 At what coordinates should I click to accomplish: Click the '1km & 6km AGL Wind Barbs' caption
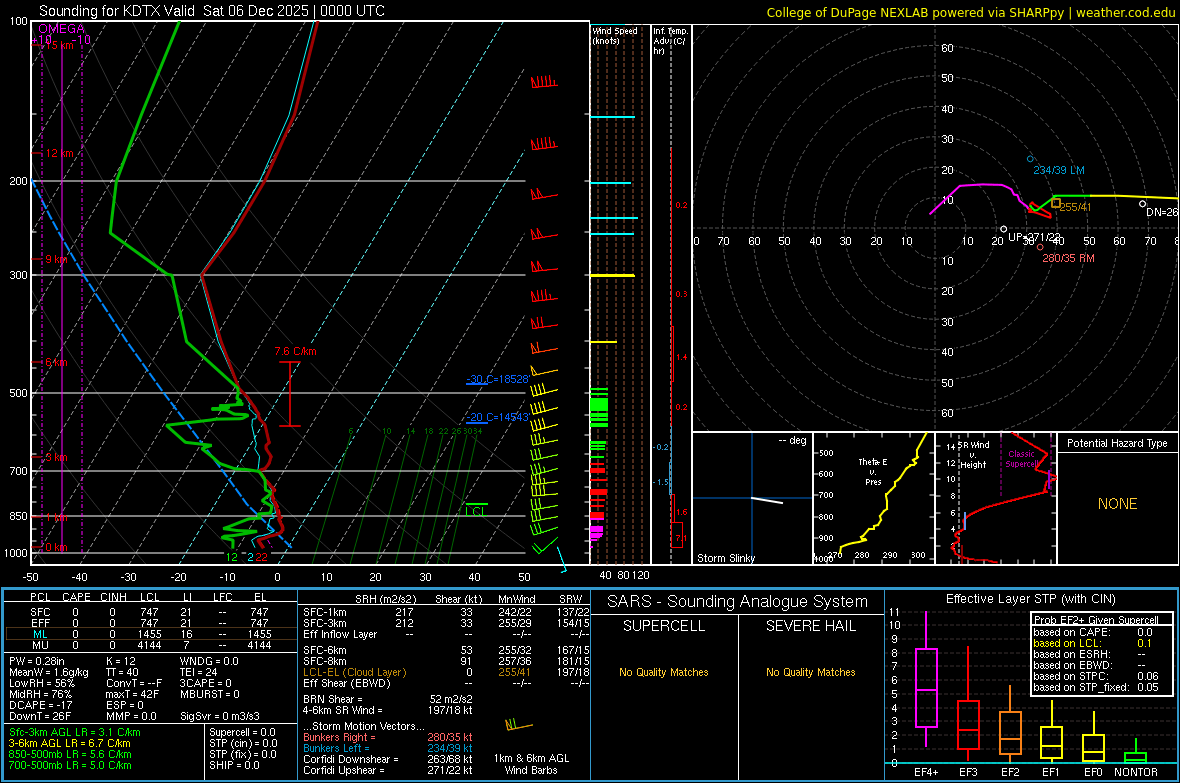[531, 764]
